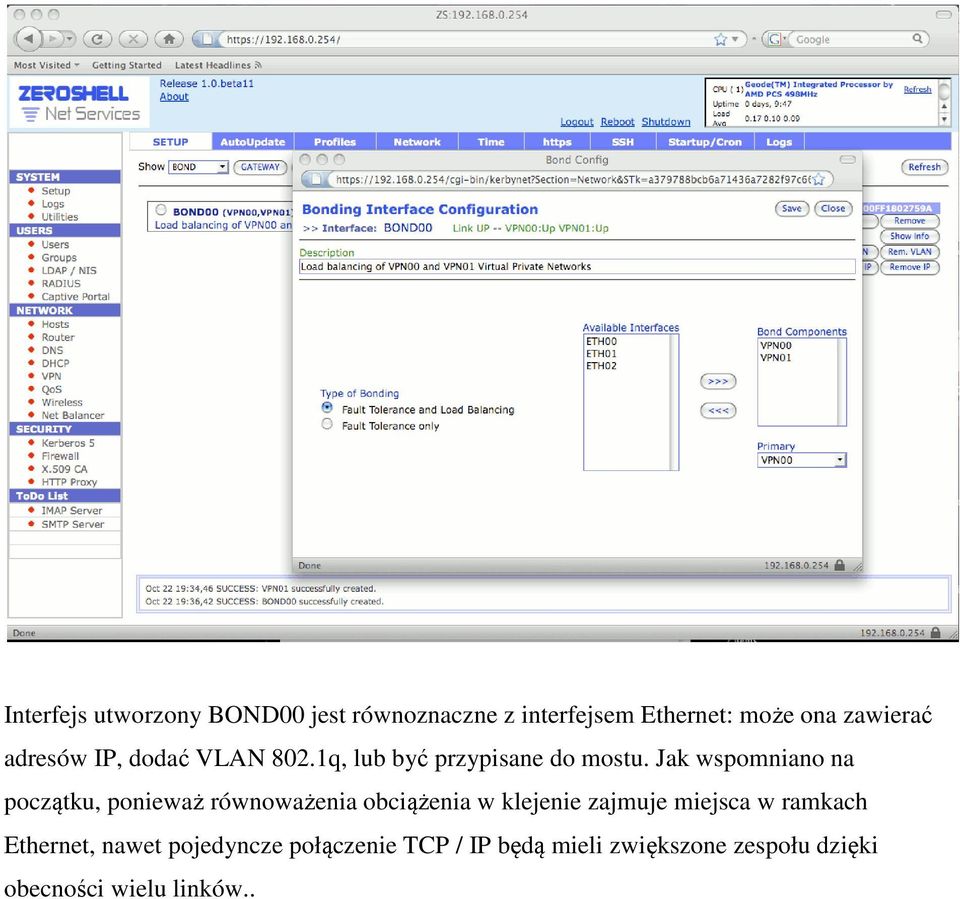This screenshot has height=899, width=960.
Task: Click the Show Info button
Action: click(909, 236)
